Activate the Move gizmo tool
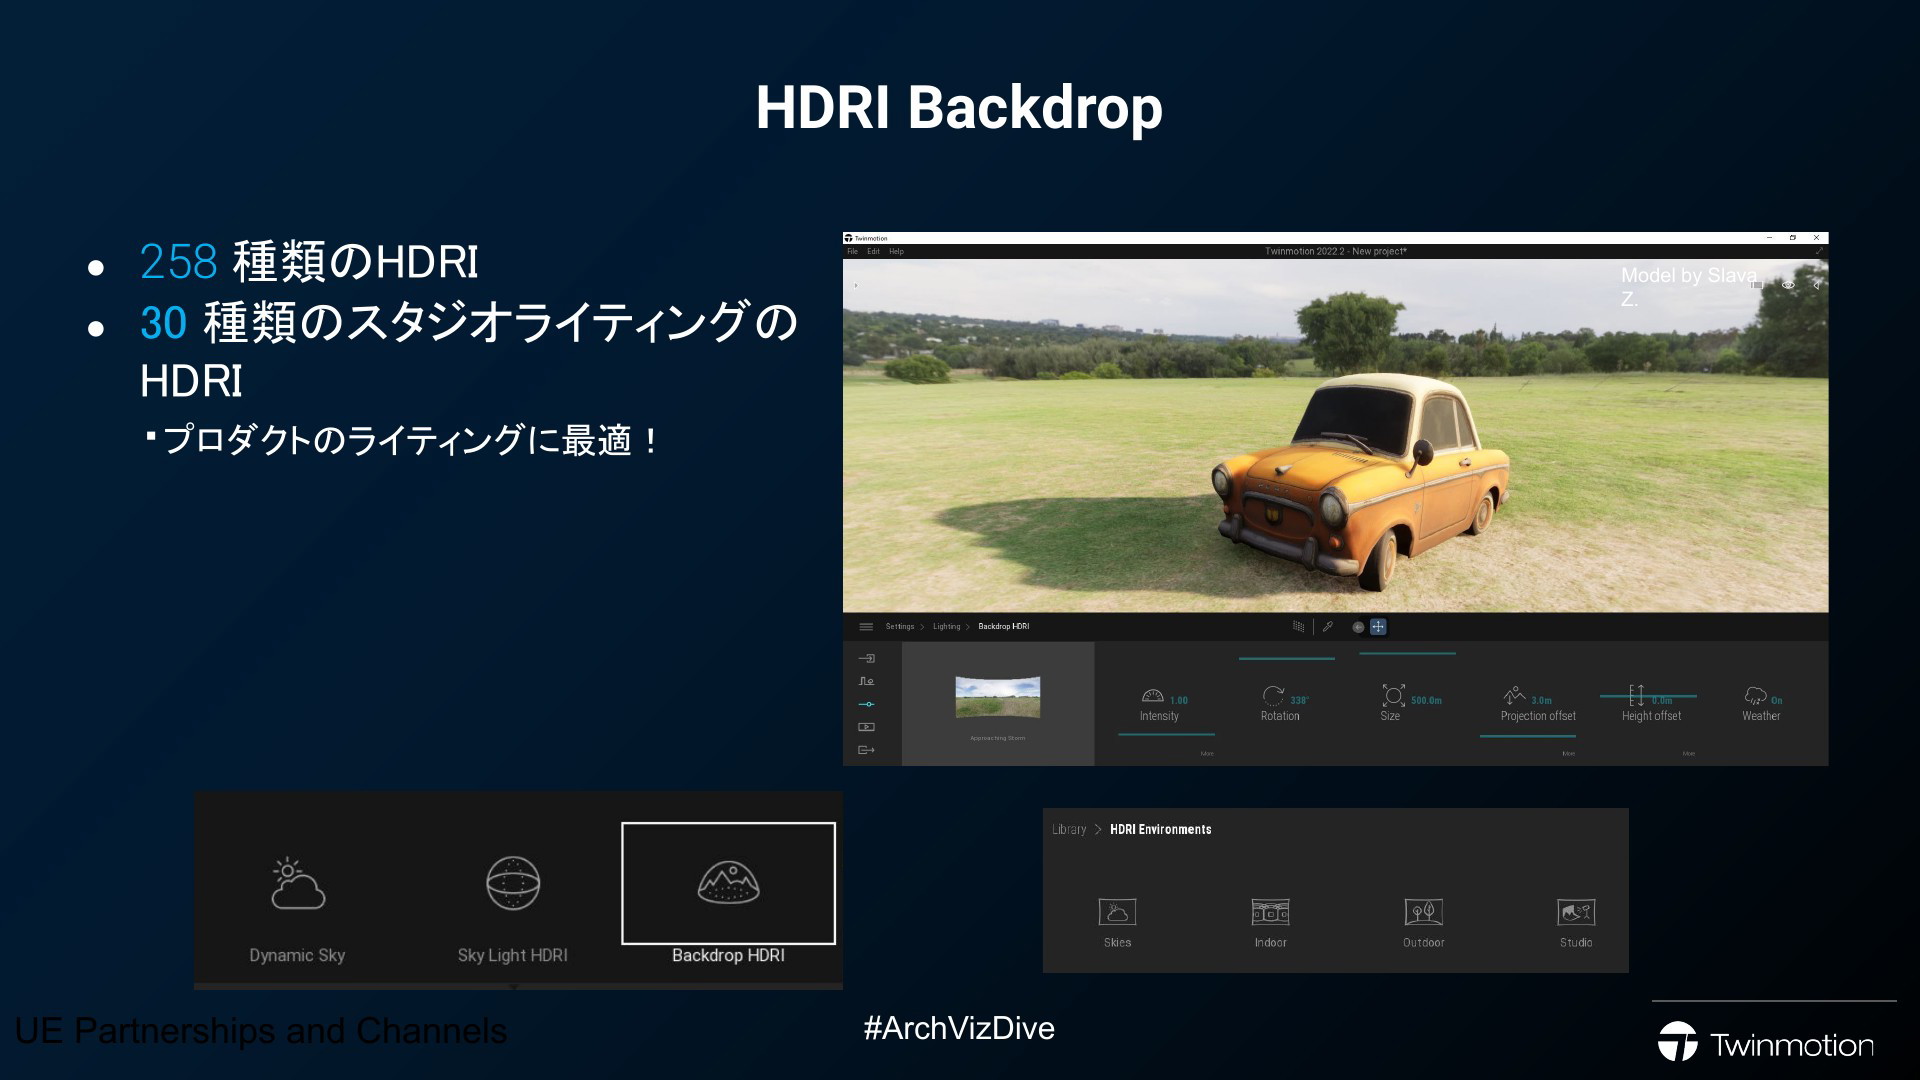Screen dimensions: 1920x1080 [x=1378, y=627]
